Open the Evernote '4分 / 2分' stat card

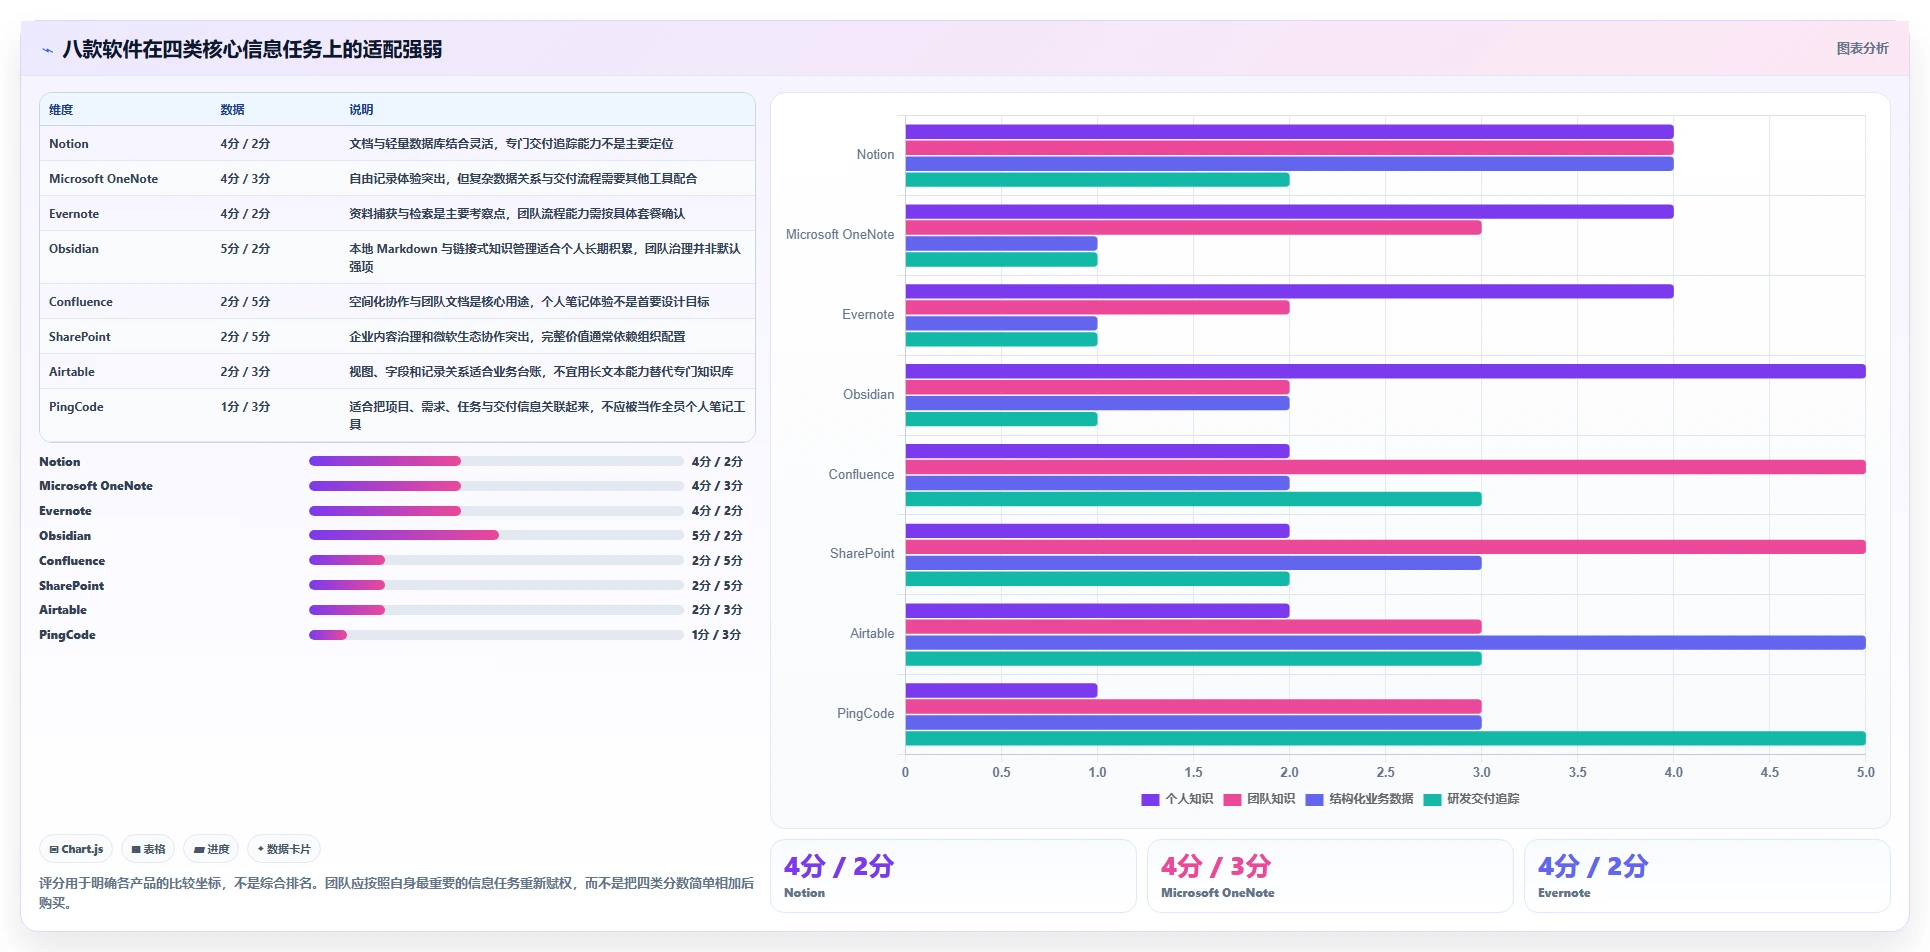[x=1707, y=876]
